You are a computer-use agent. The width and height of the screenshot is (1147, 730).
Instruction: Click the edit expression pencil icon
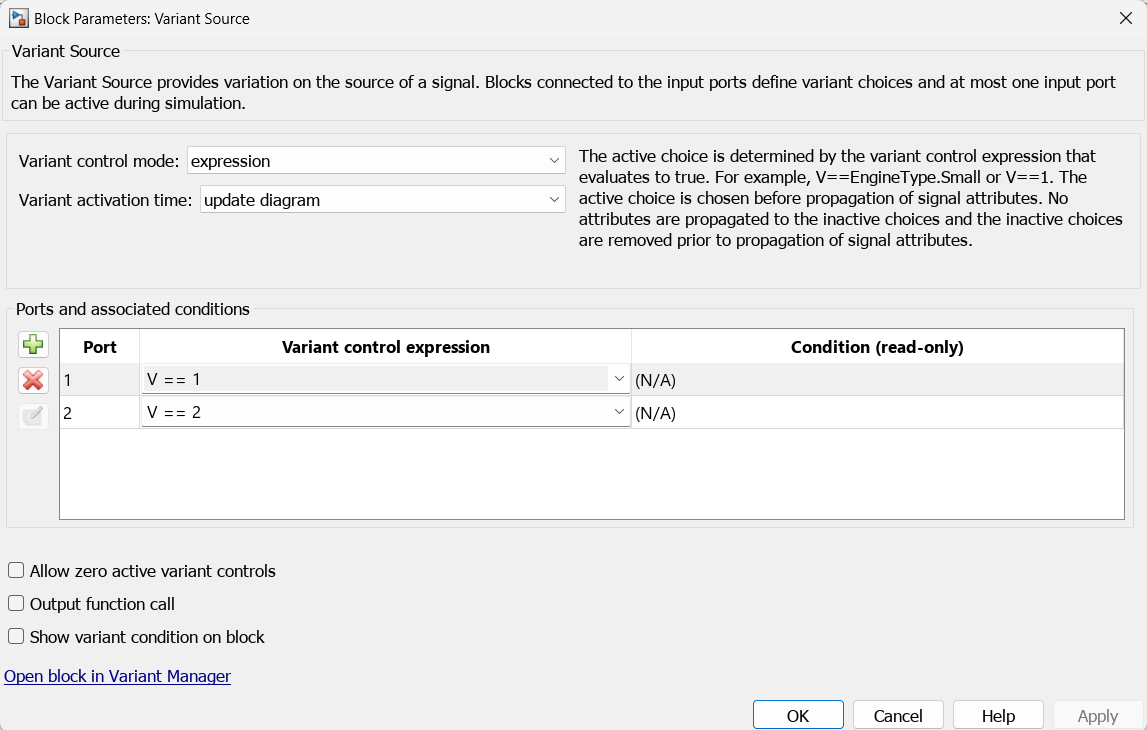(x=33, y=416)
